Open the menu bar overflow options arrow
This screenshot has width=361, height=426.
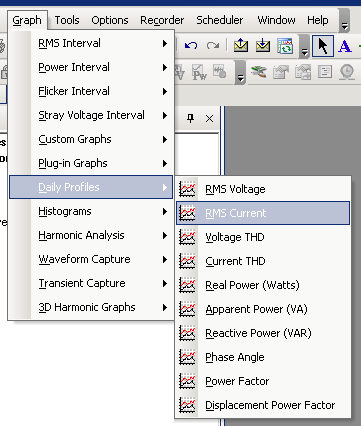click(345, 21)
